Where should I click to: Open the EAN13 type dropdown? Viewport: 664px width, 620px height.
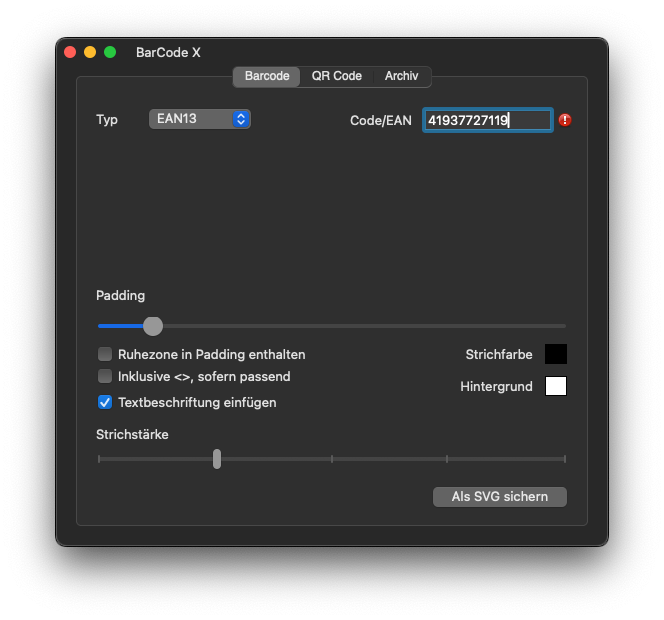coord(199,119)
